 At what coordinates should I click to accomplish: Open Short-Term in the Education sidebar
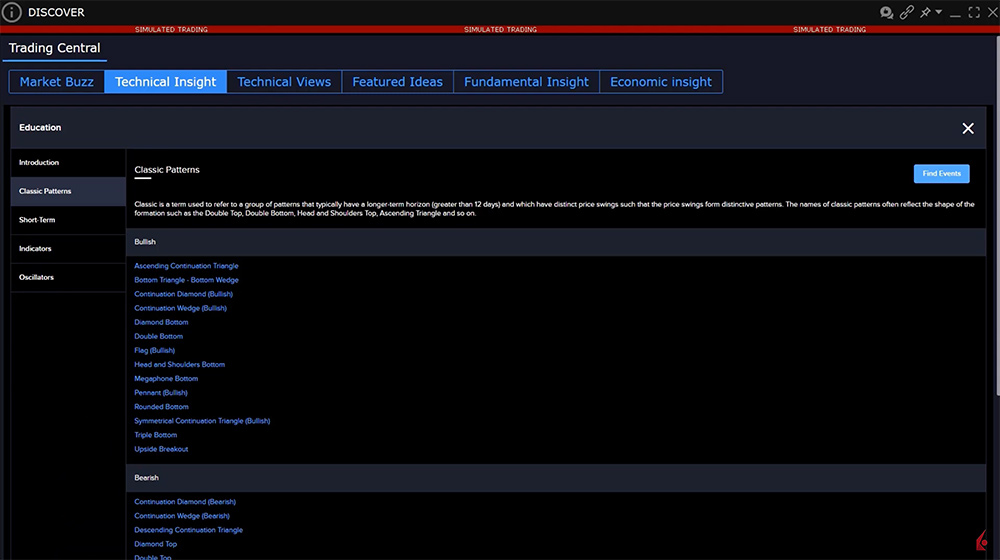(68, 220)
